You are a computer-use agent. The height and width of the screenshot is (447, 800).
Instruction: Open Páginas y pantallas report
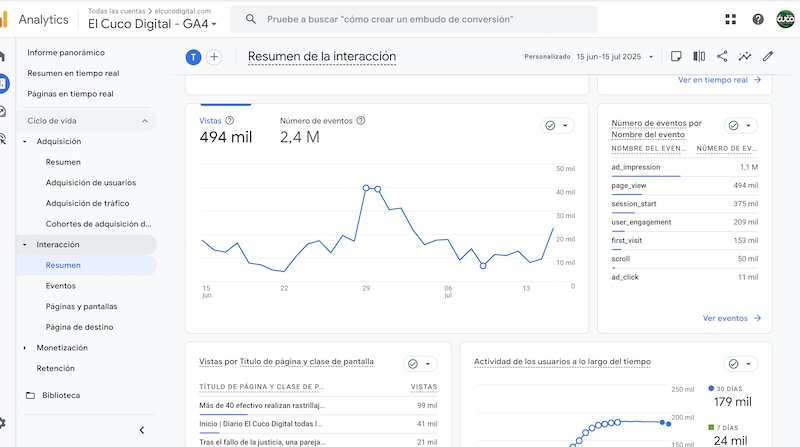click(x=81, y=306)
